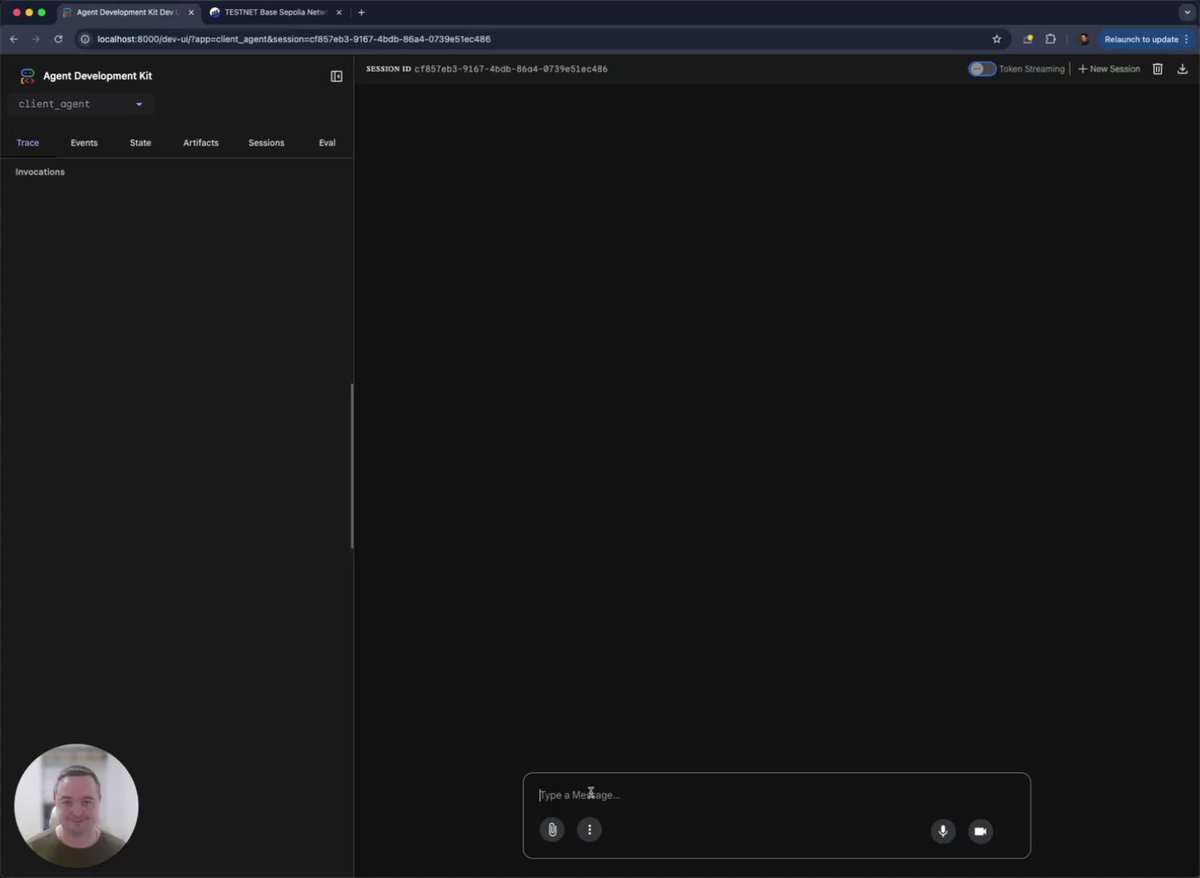Start video input with the camera icon

pos(979,831)
